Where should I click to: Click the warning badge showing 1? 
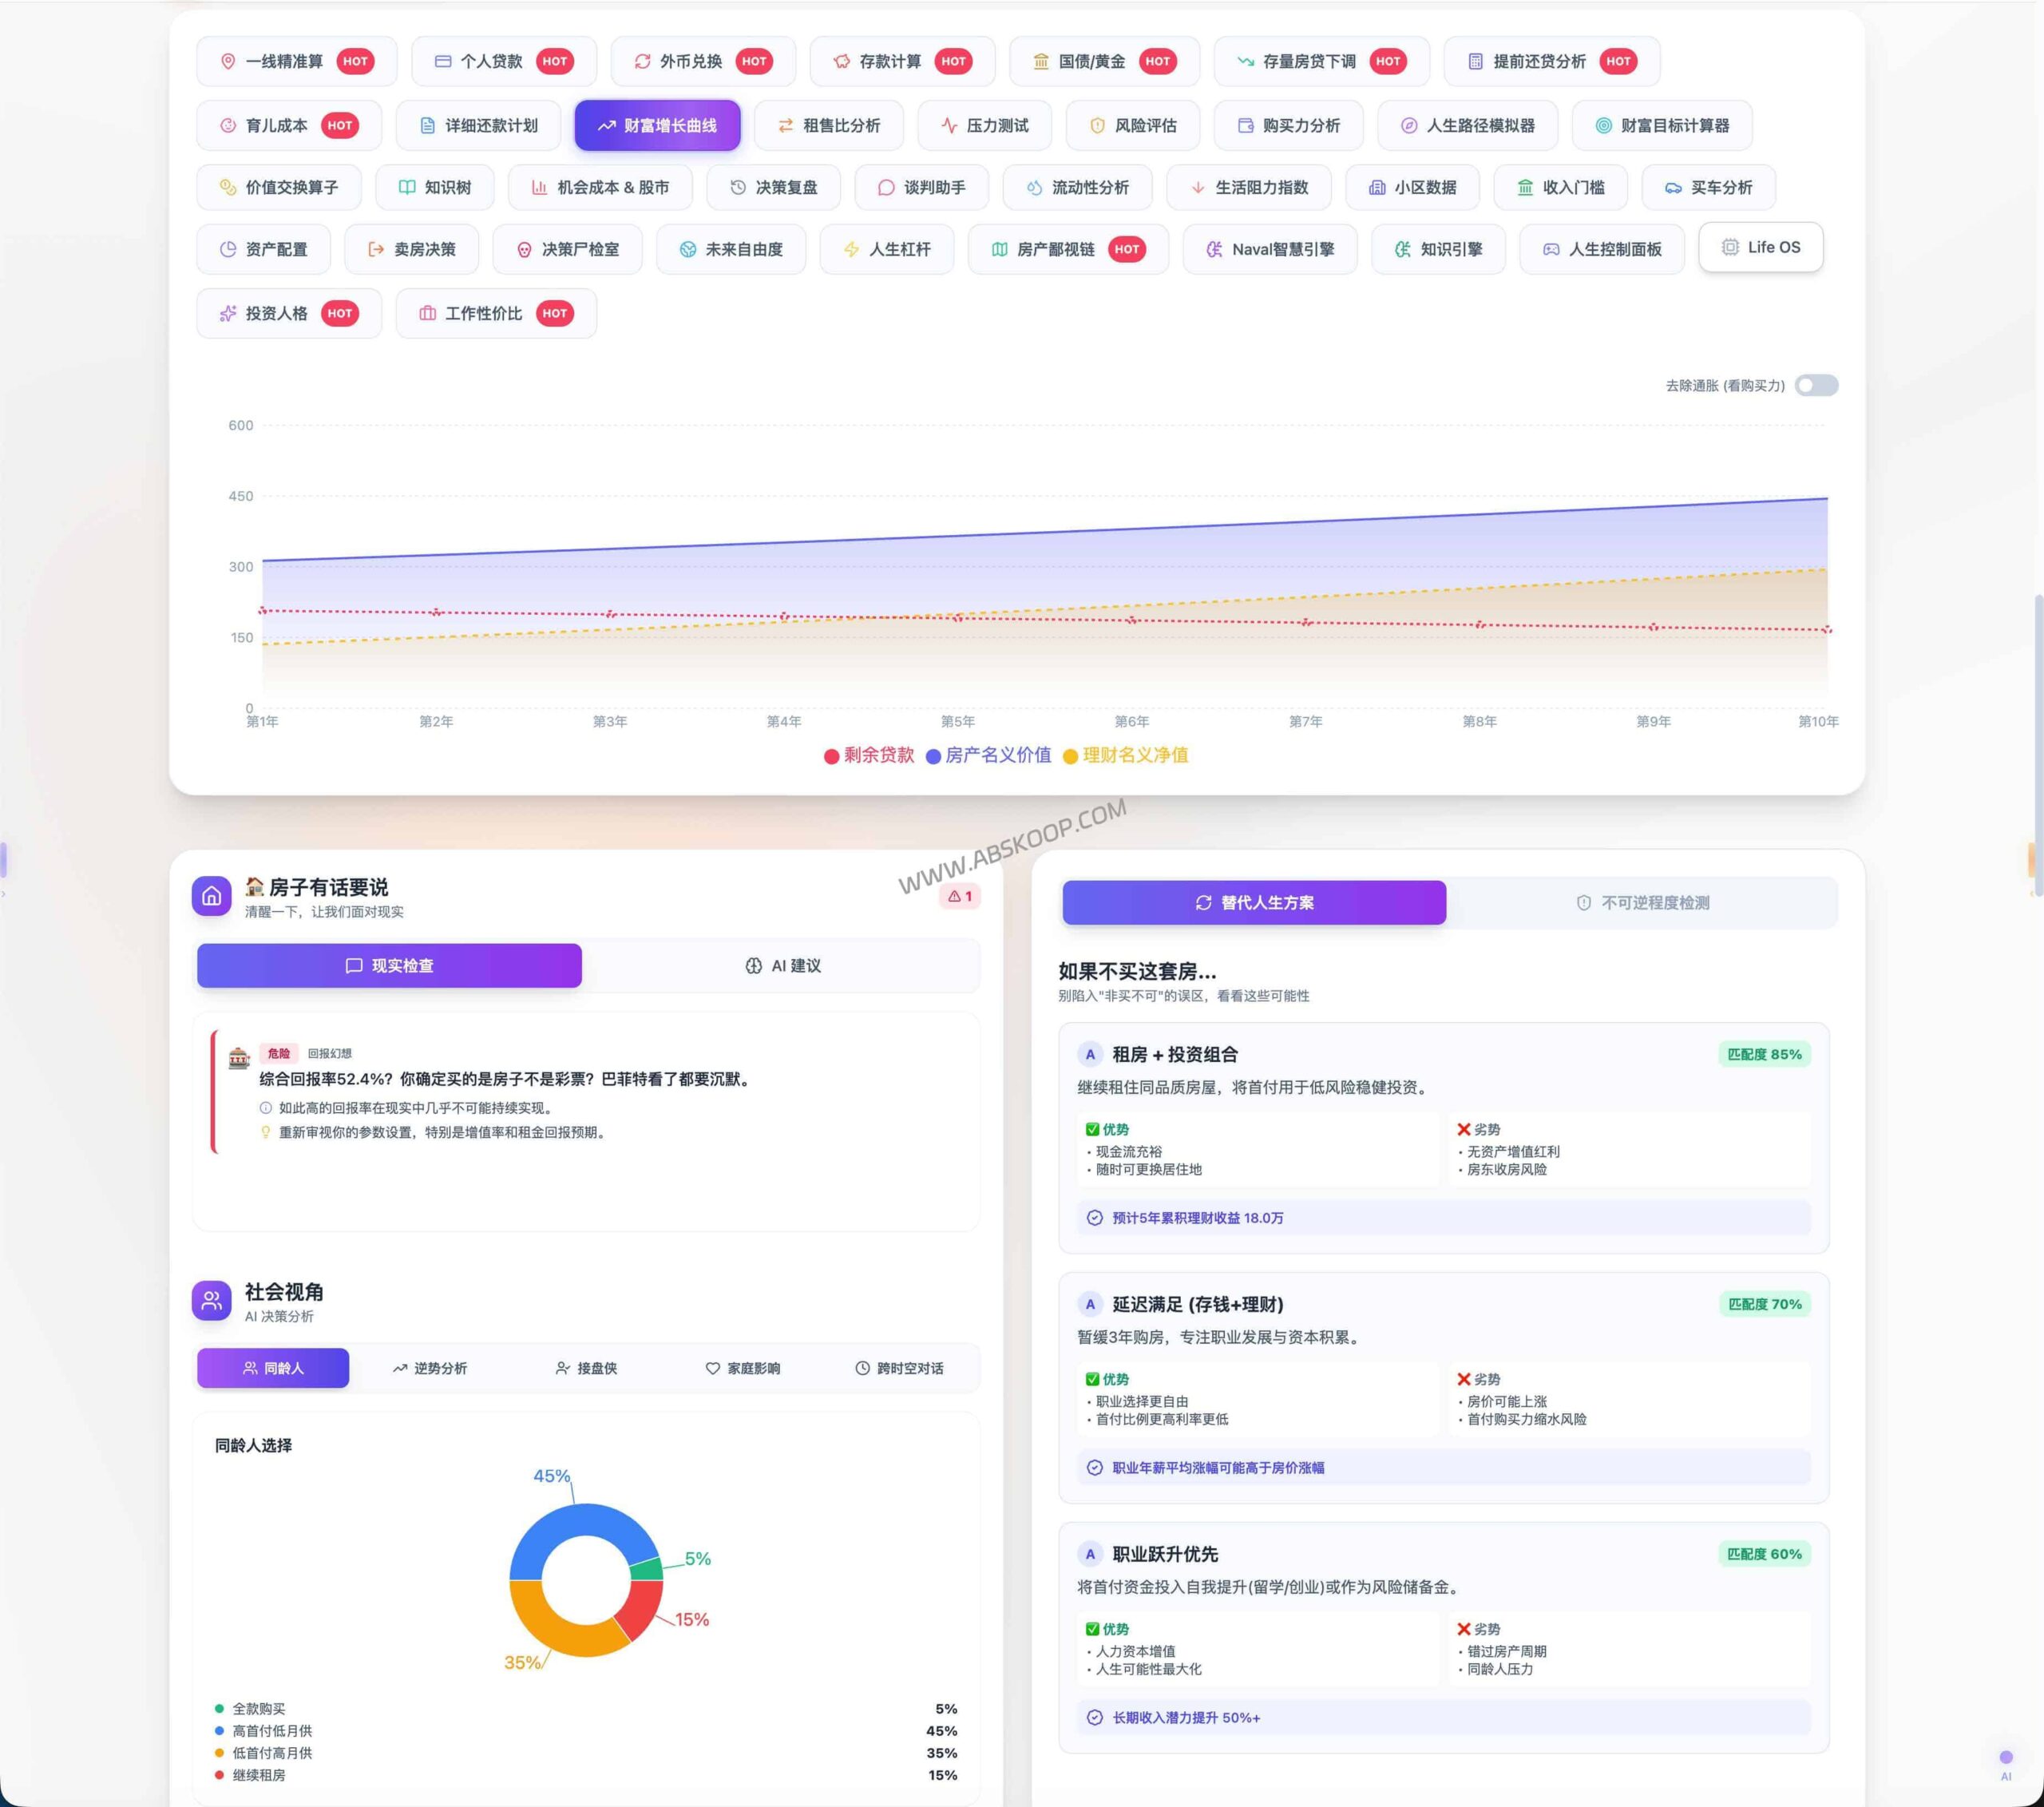pyautogui.click(x=960, y=896)
